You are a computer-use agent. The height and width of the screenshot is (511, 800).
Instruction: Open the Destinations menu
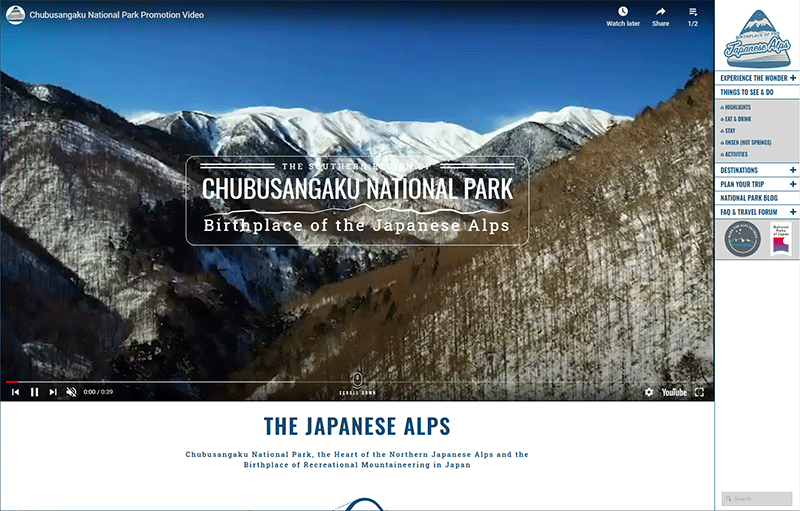pyautogui.click(x=739, y=170)
